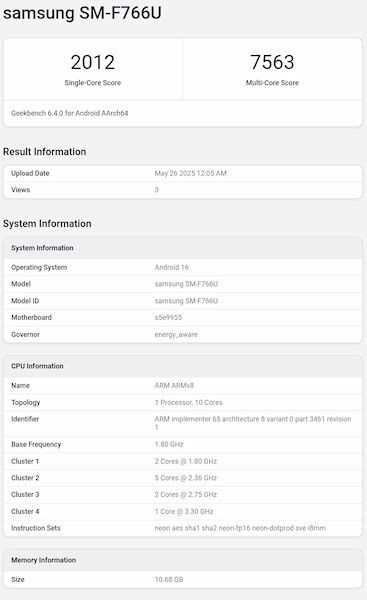Select '1 Core @ 3.30 GHz' value
367x600 pixels.
(184, 512)
